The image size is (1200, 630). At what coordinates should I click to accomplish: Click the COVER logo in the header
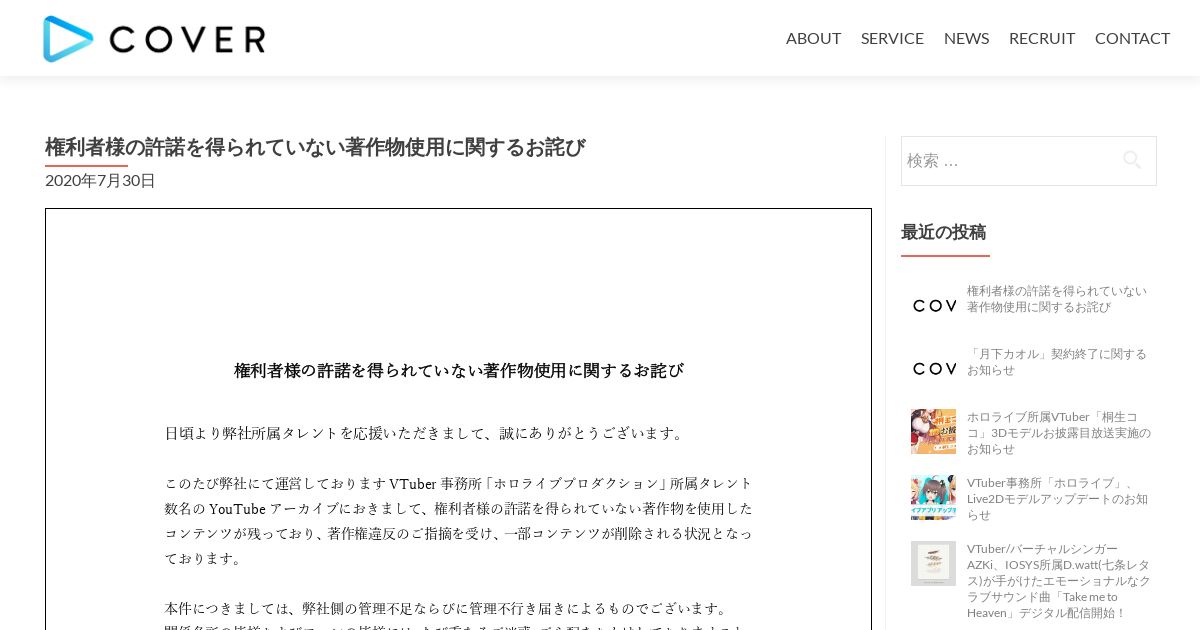[154, 39]
